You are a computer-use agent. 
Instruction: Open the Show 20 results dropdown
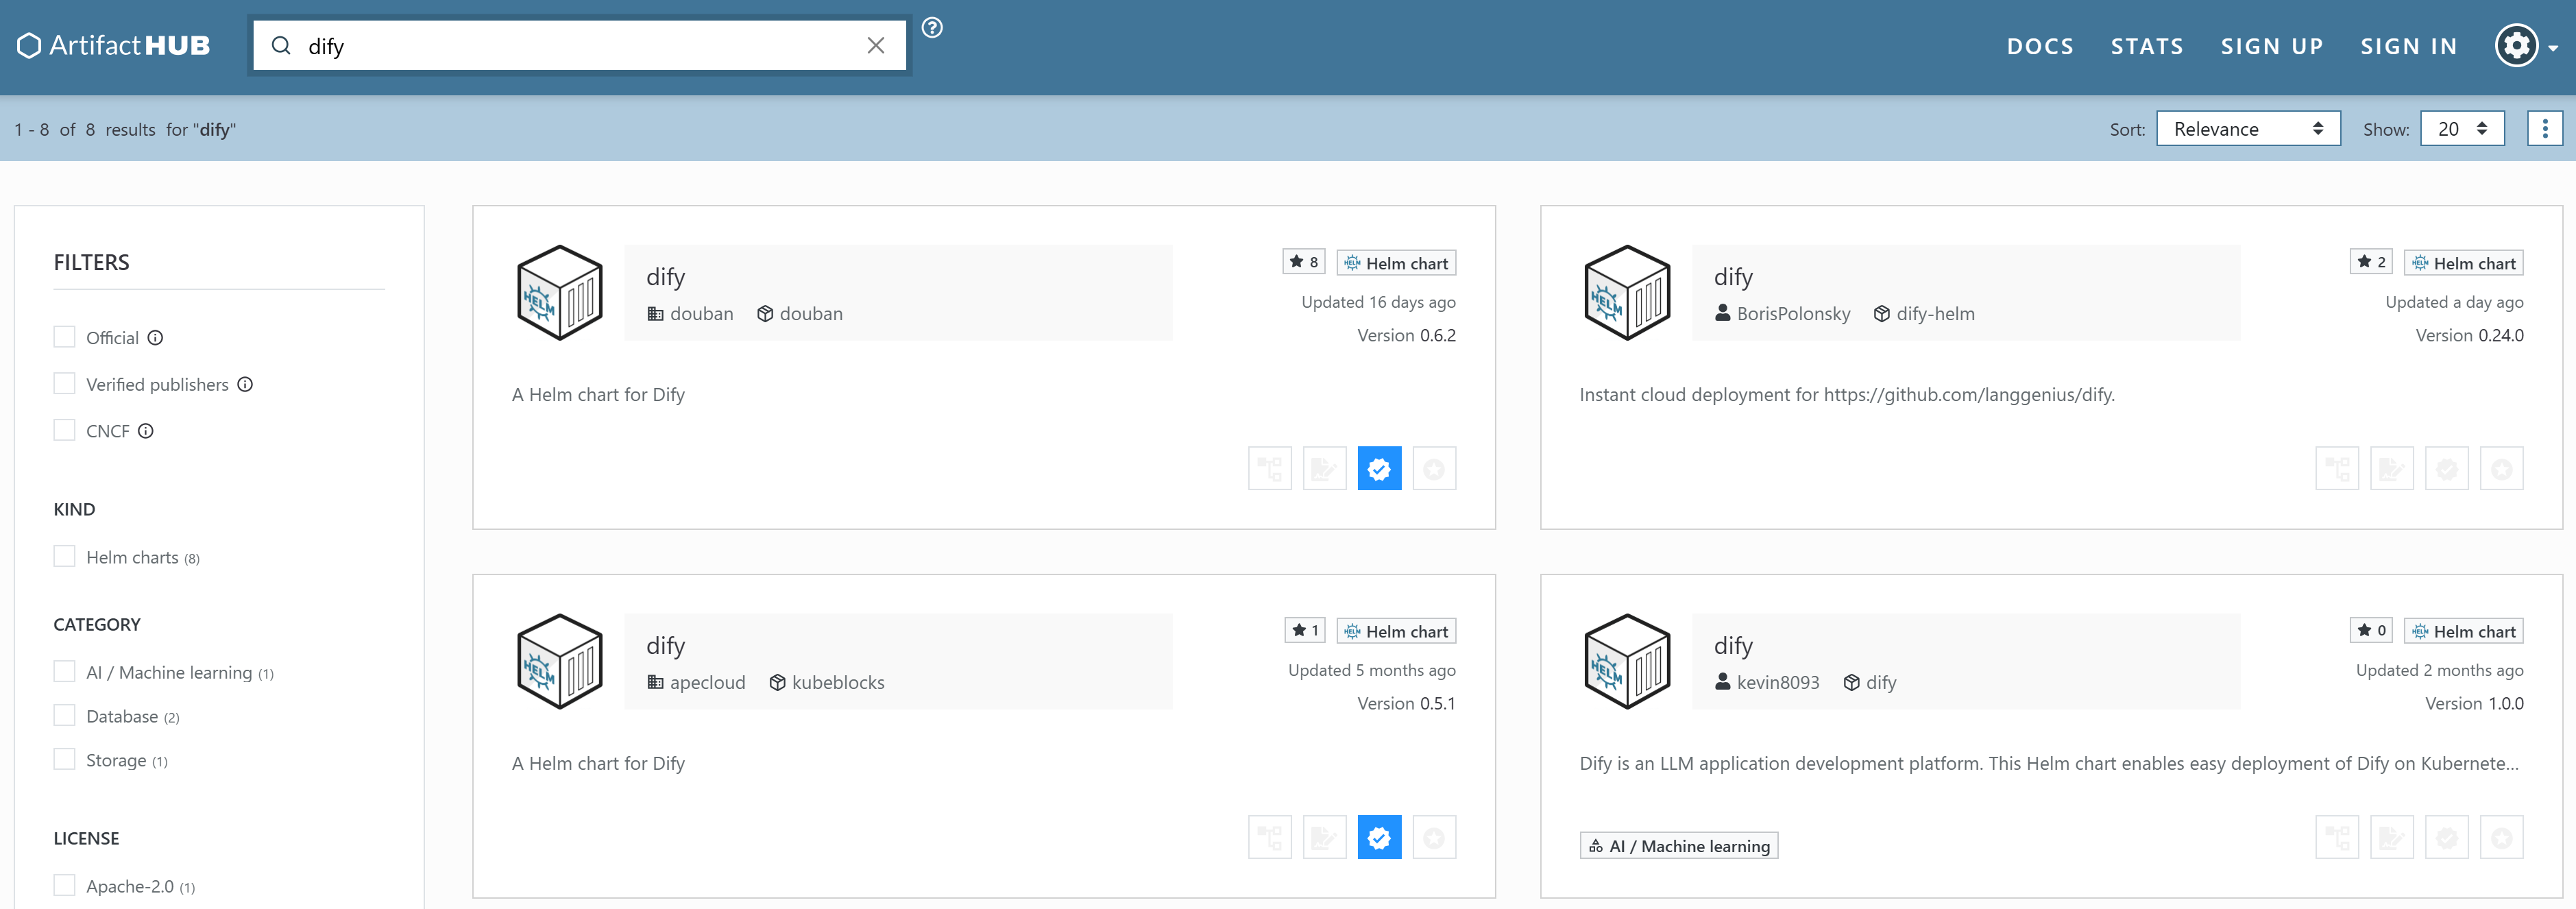pyautogui.click(x=2461, y=129)
